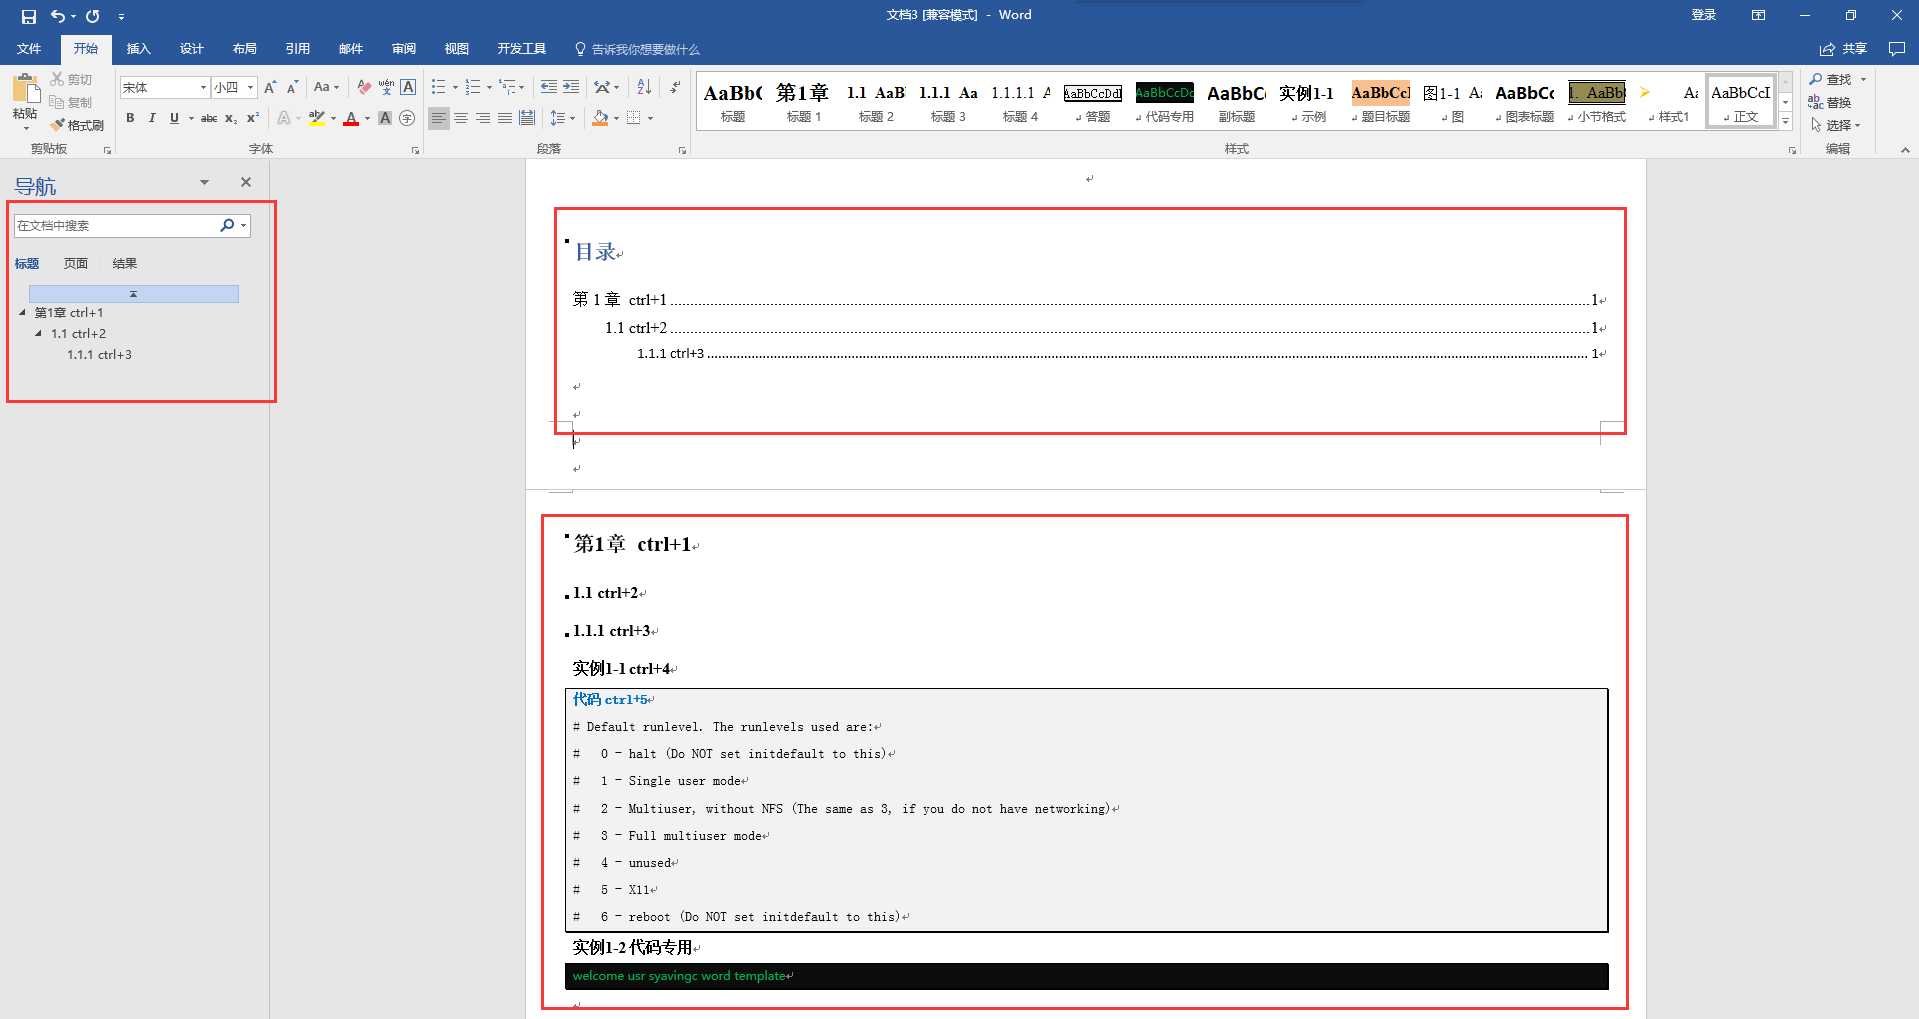
Task: Click the 替换 (Replace) button
Action: (1830, 102)
